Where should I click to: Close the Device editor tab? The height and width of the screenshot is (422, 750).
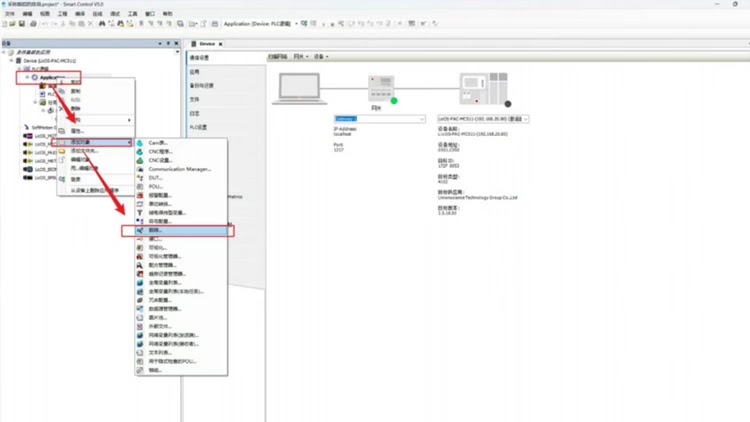(221, 44)
